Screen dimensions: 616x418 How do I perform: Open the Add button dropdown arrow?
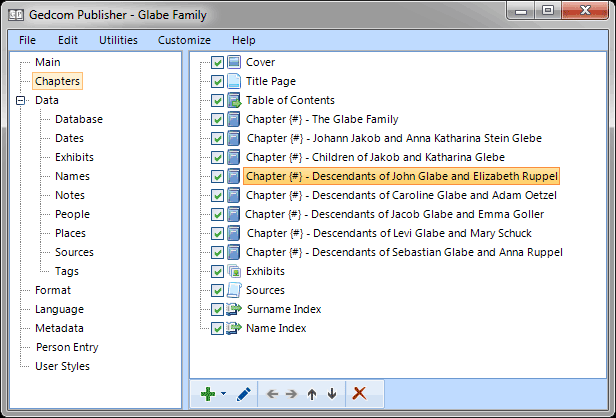[224, 393]
